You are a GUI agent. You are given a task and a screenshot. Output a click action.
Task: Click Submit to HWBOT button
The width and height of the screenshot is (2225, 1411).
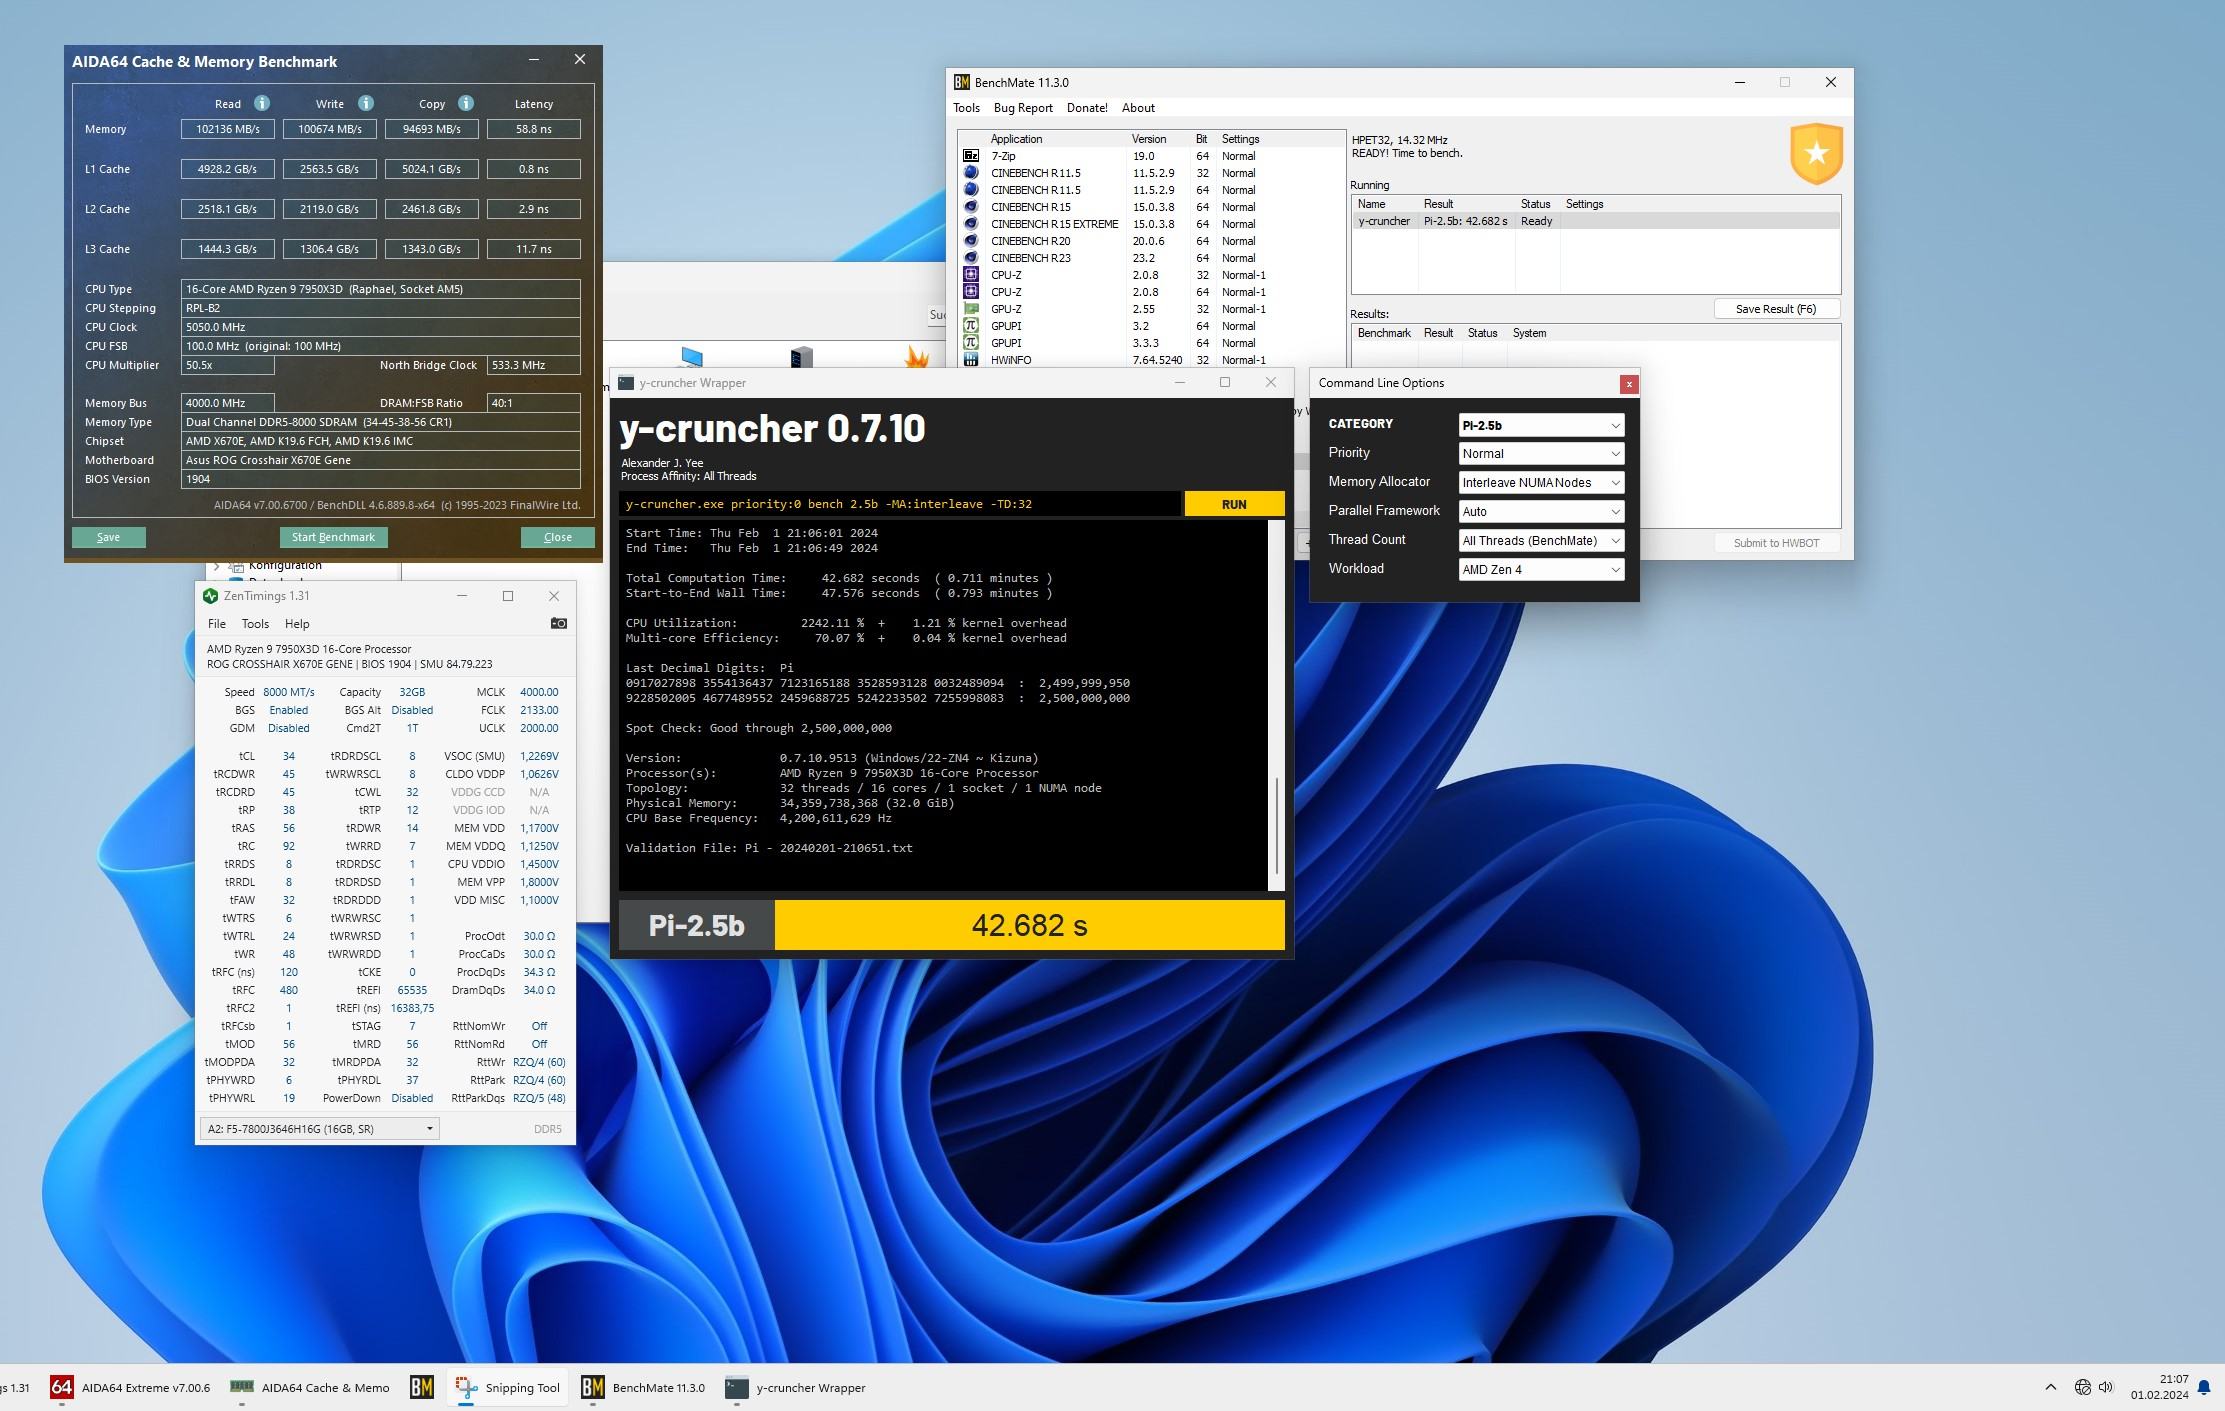[1776, 543]
